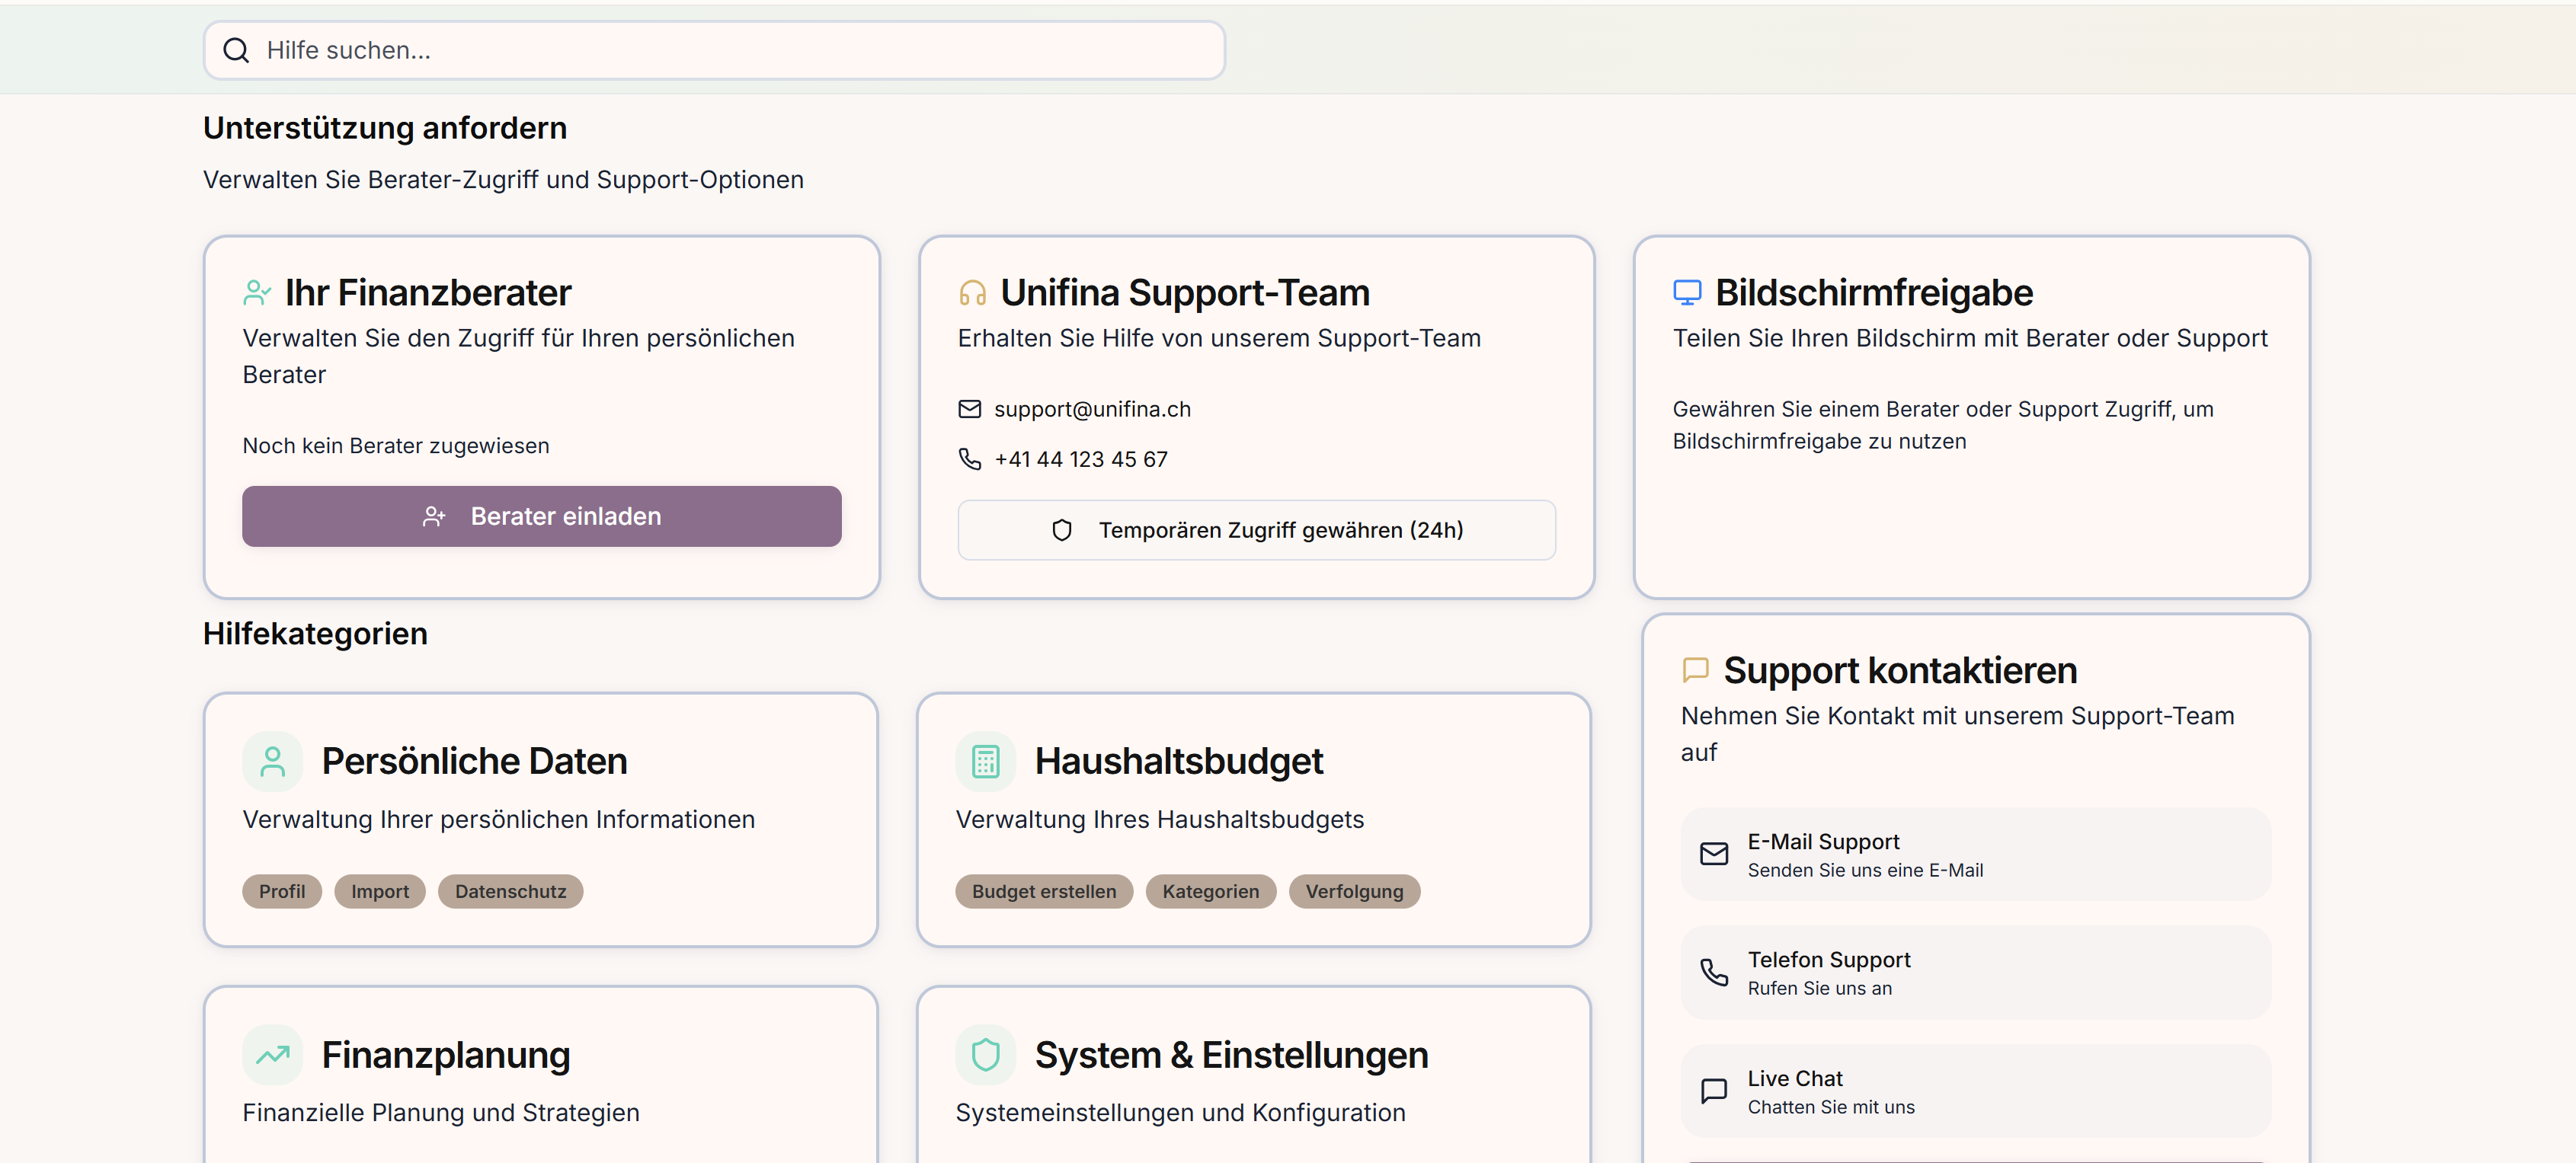Click the headset icon beside Unifina Support-Team
2576x1163 pixels.
(972, 292)
